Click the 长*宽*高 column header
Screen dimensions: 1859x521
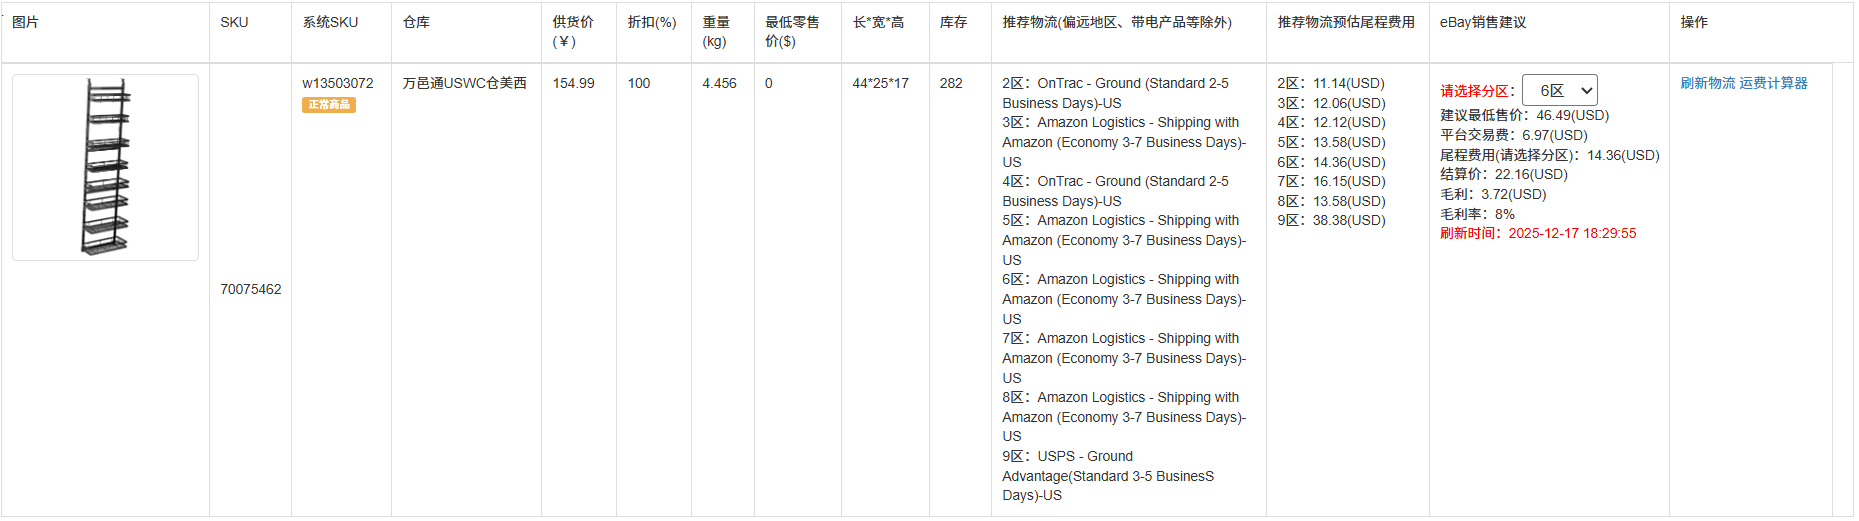[x=878, y=22]
